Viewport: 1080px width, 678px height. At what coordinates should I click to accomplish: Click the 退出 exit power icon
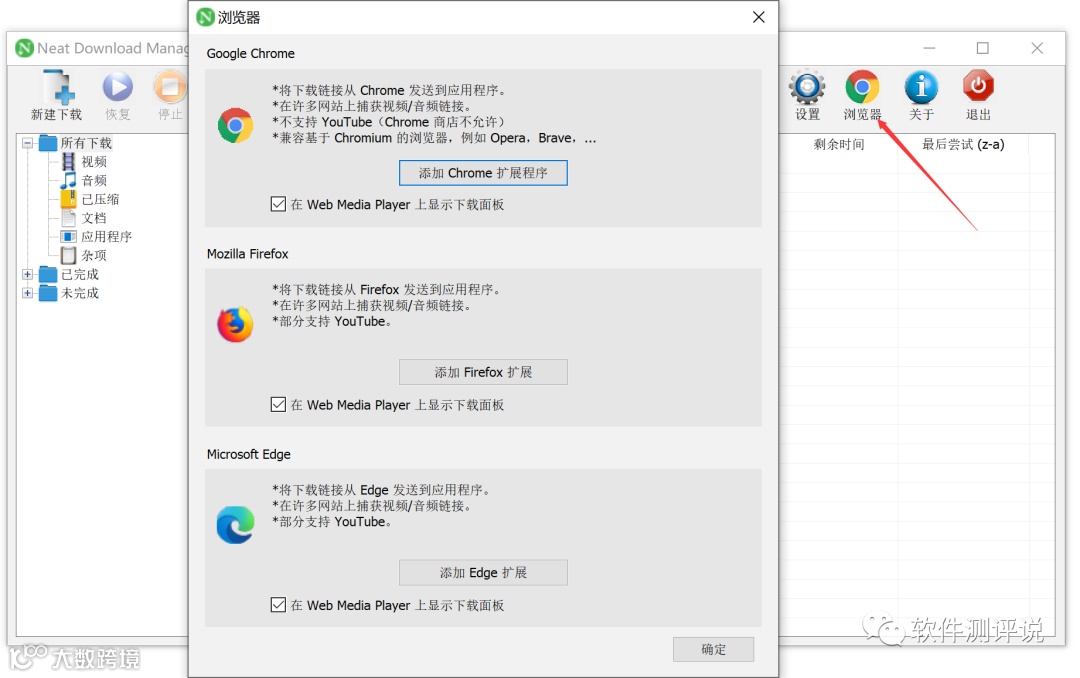click(978, 87)
